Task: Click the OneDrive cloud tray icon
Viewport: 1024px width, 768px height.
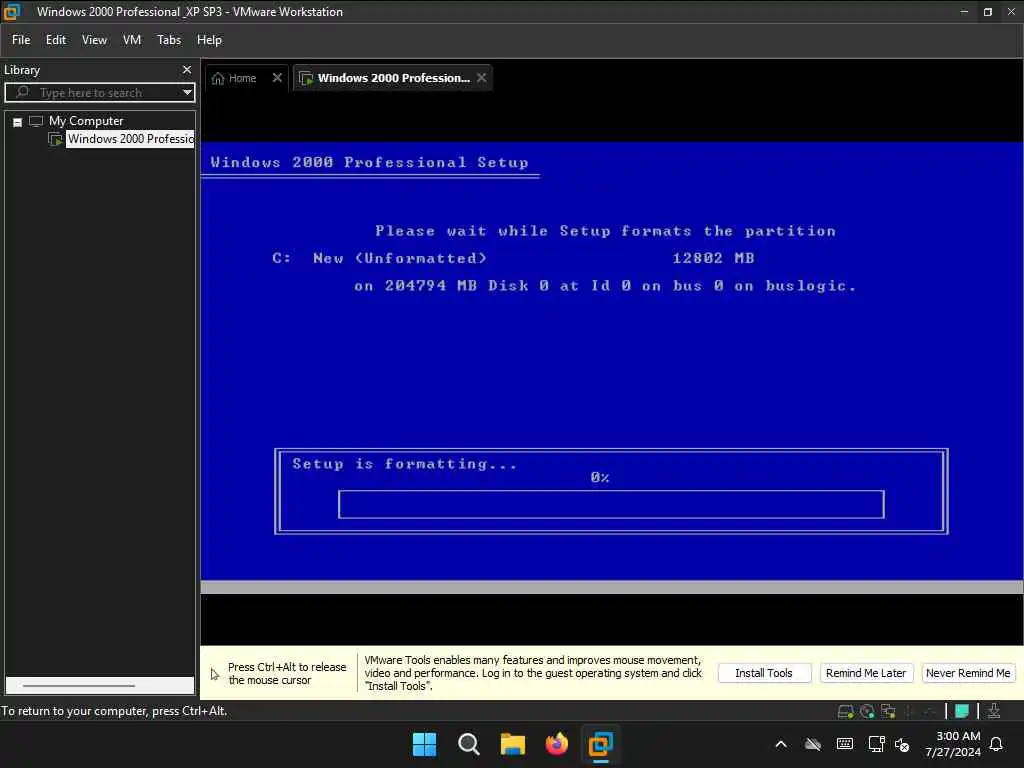Action: tap(812, 744)
